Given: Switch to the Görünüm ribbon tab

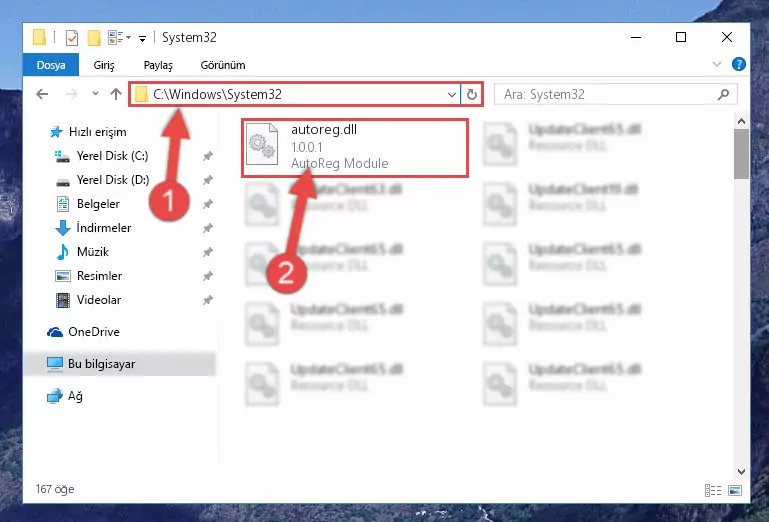Looking at the screenshot, I should point(223,65).
